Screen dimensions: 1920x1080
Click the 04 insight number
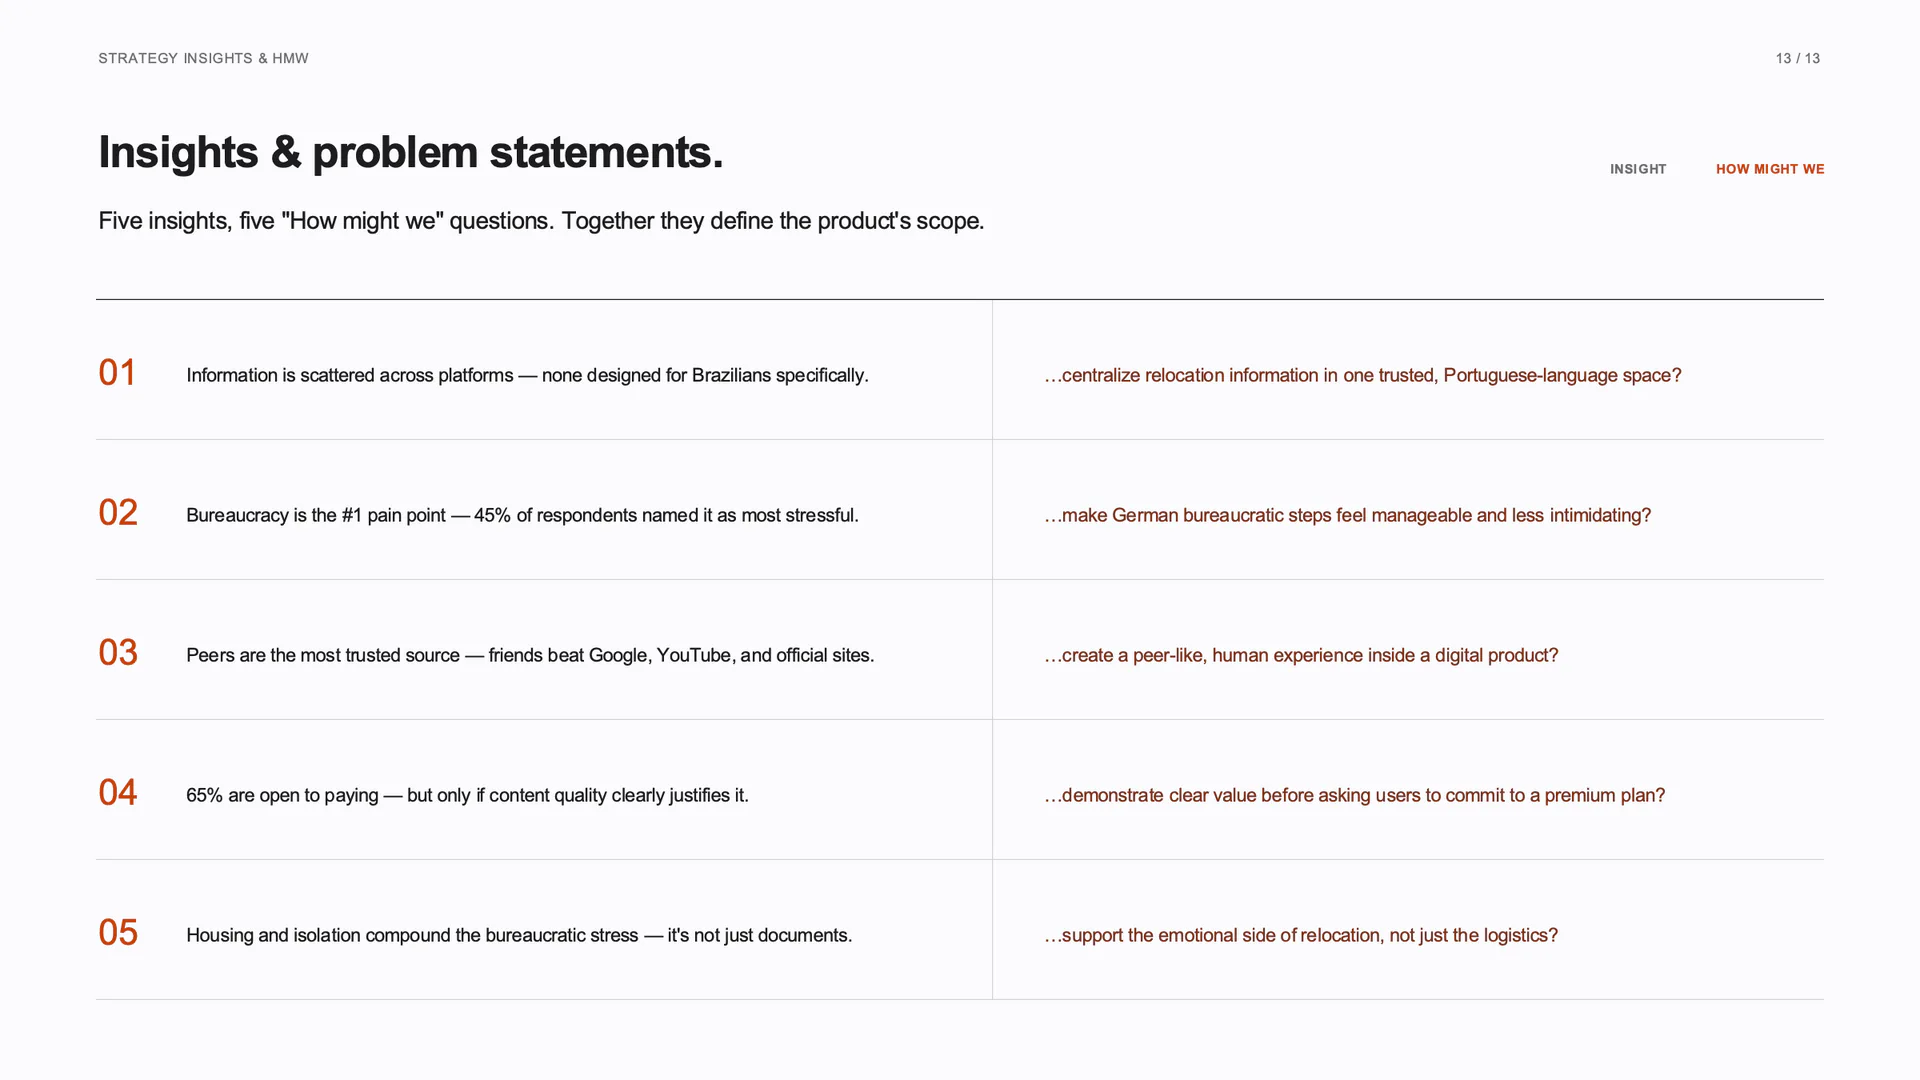tap(118, 793)
